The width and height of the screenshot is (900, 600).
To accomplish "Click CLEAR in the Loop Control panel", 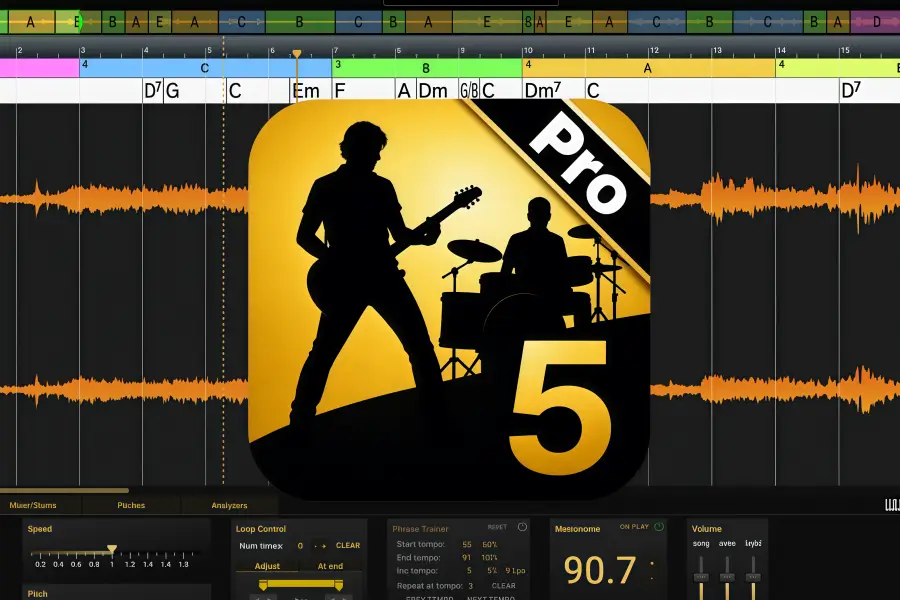I will pyautogui.click(x=348, y=545).
